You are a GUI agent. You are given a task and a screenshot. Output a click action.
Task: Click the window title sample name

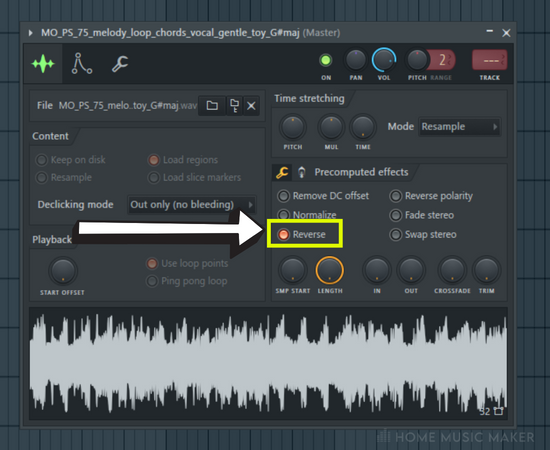170,33
